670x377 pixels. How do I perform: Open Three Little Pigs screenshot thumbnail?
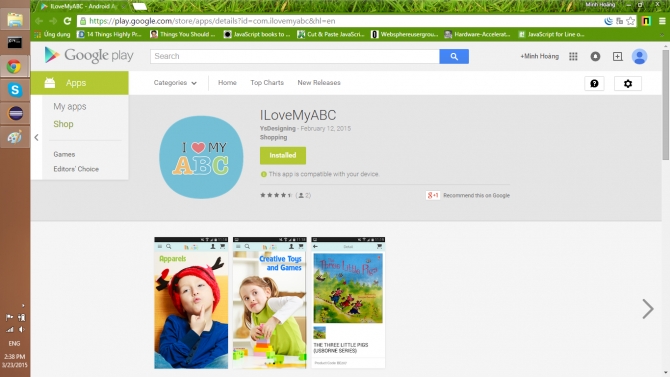(x=348, y=303)
